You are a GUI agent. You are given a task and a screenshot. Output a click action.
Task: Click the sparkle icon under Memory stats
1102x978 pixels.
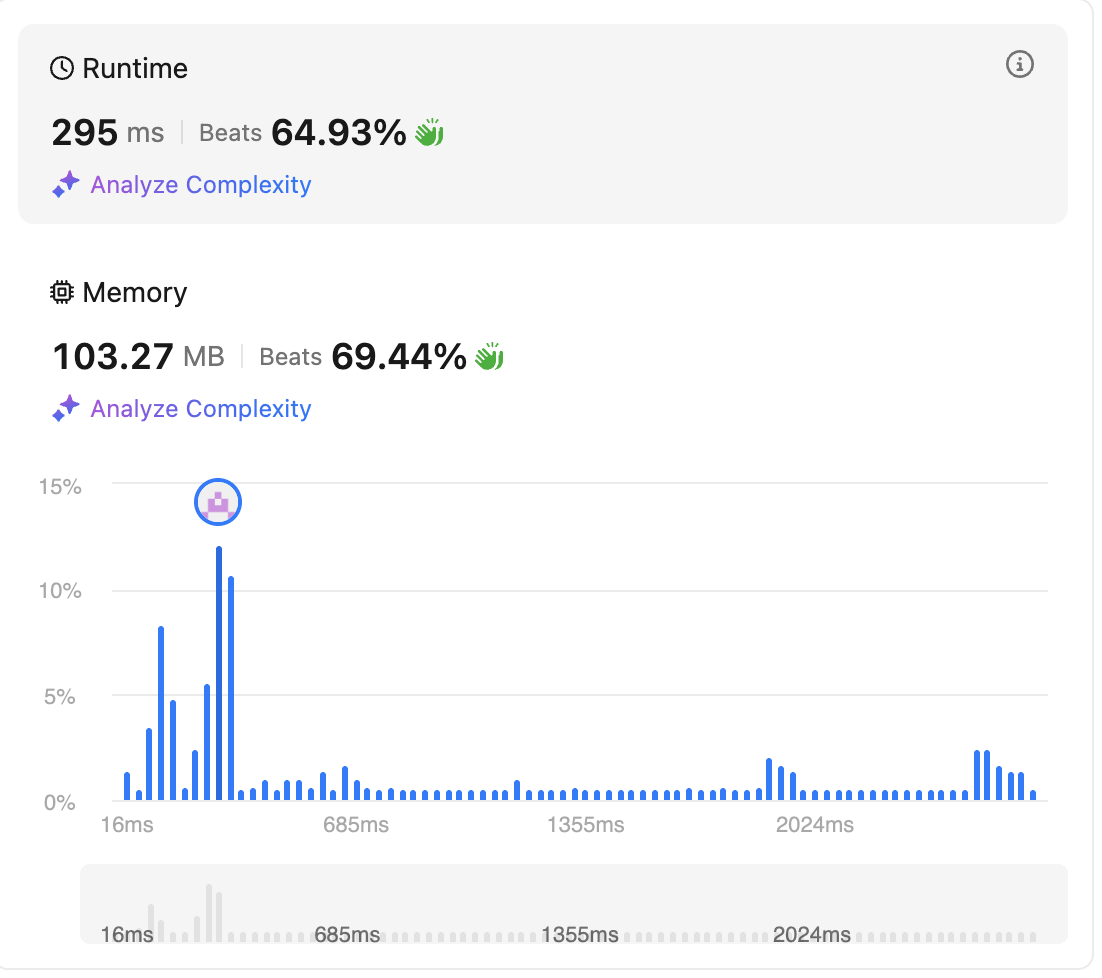coord(66,409)
